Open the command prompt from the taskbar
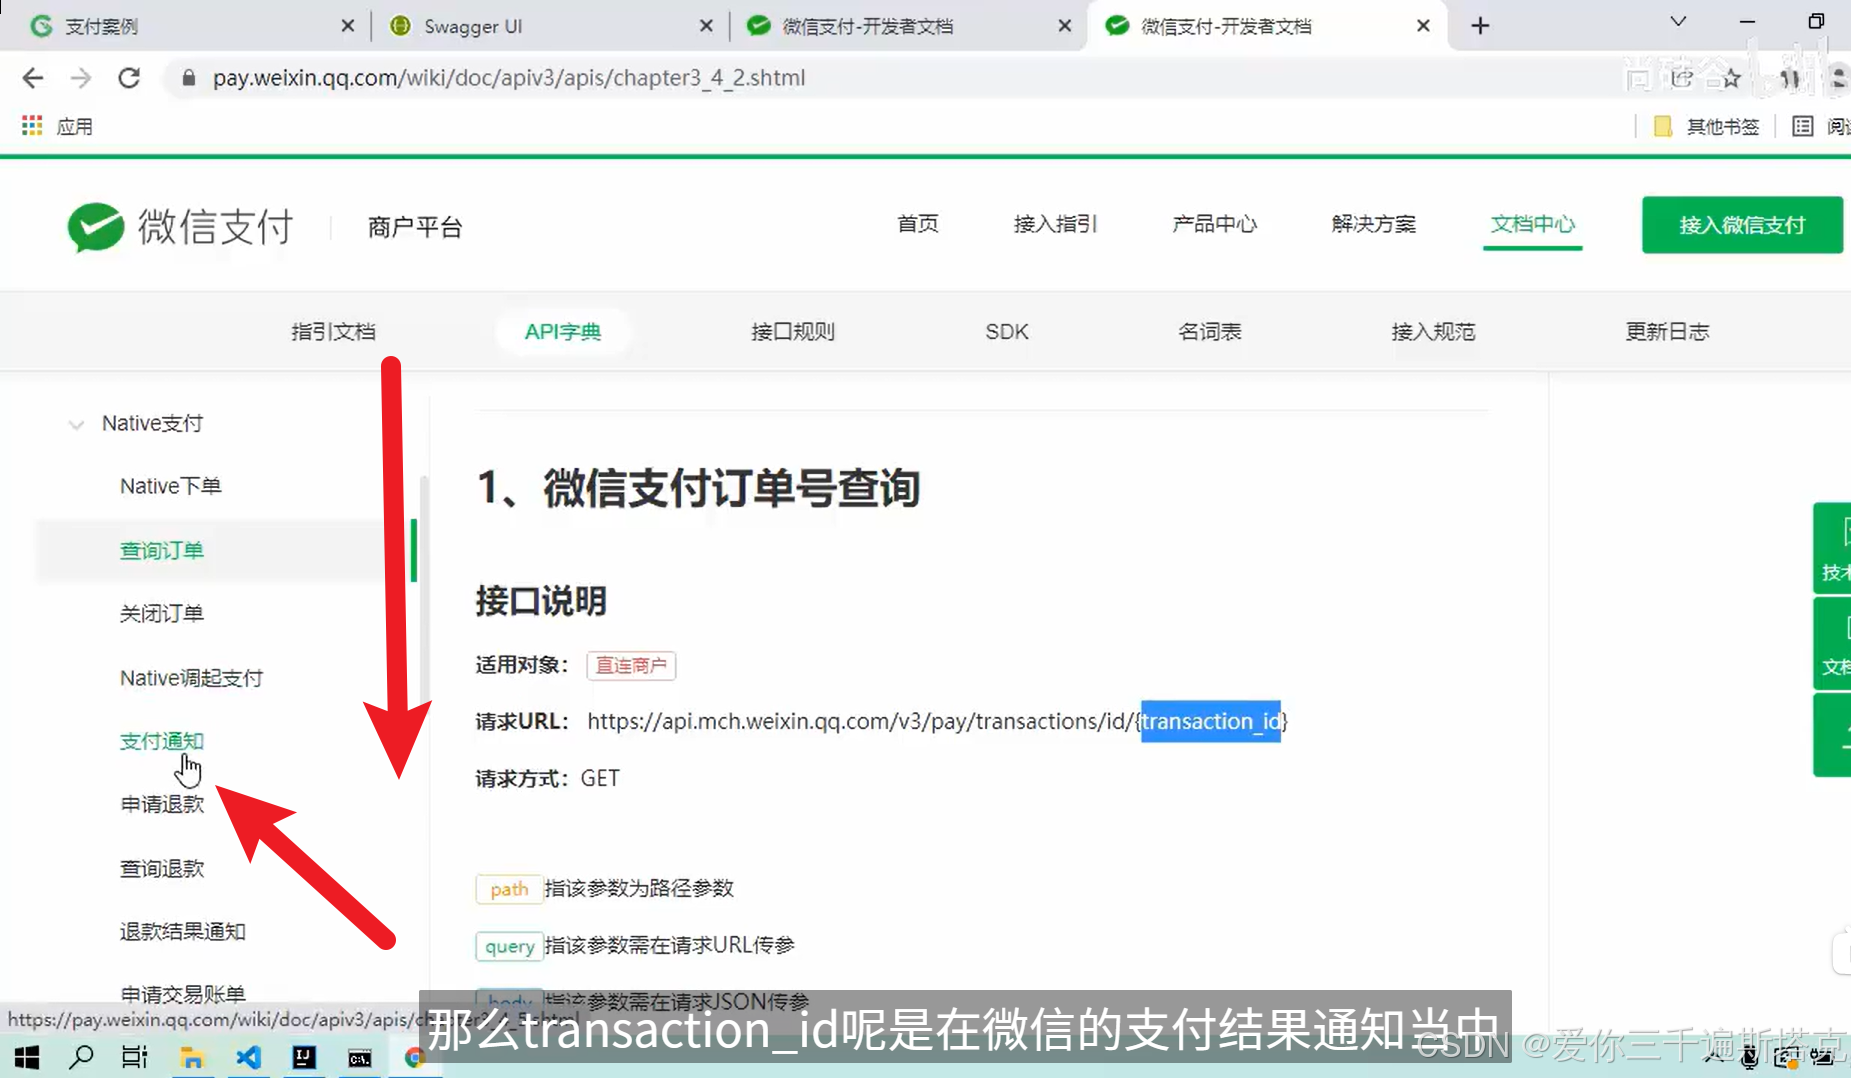This screenshot has height=1078, width=1851. click(360, 1058)
